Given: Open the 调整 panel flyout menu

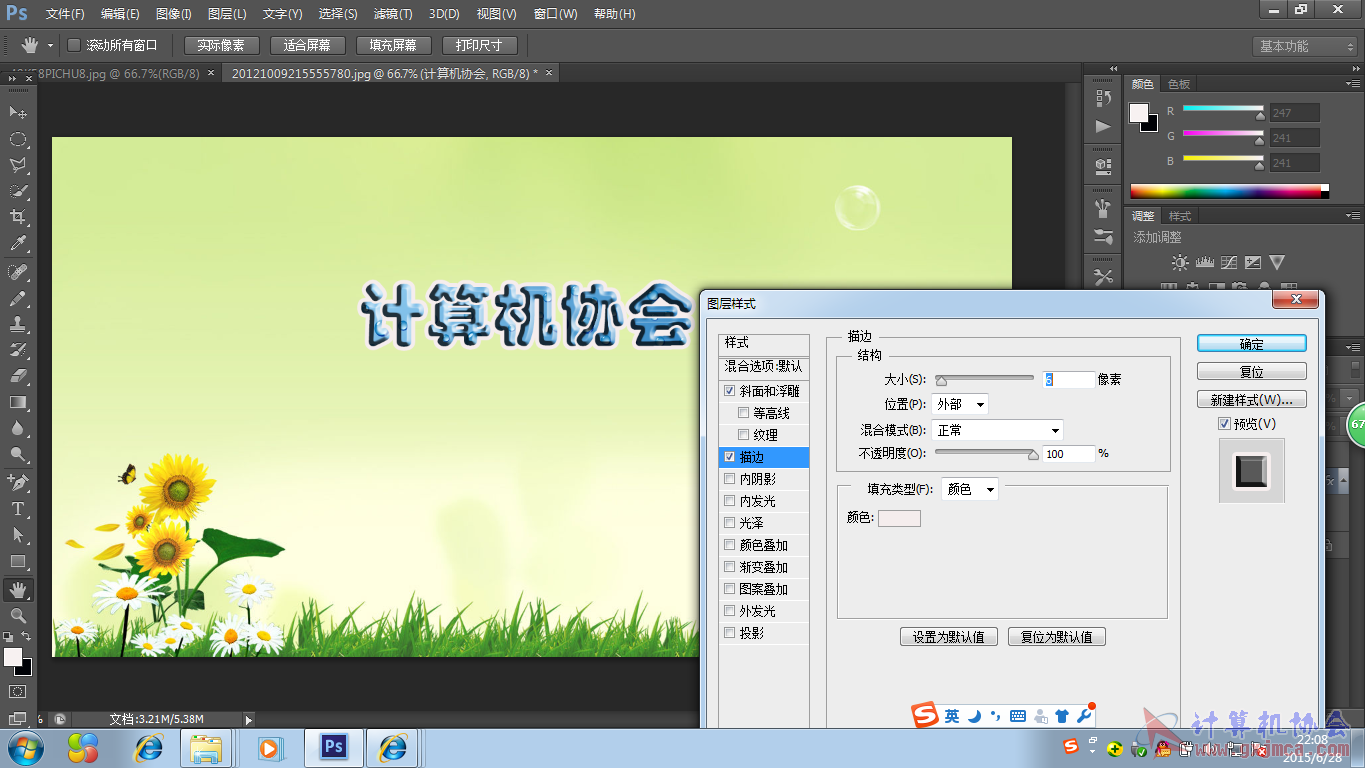Looking at the screenshot, I should click(1352, 215).
